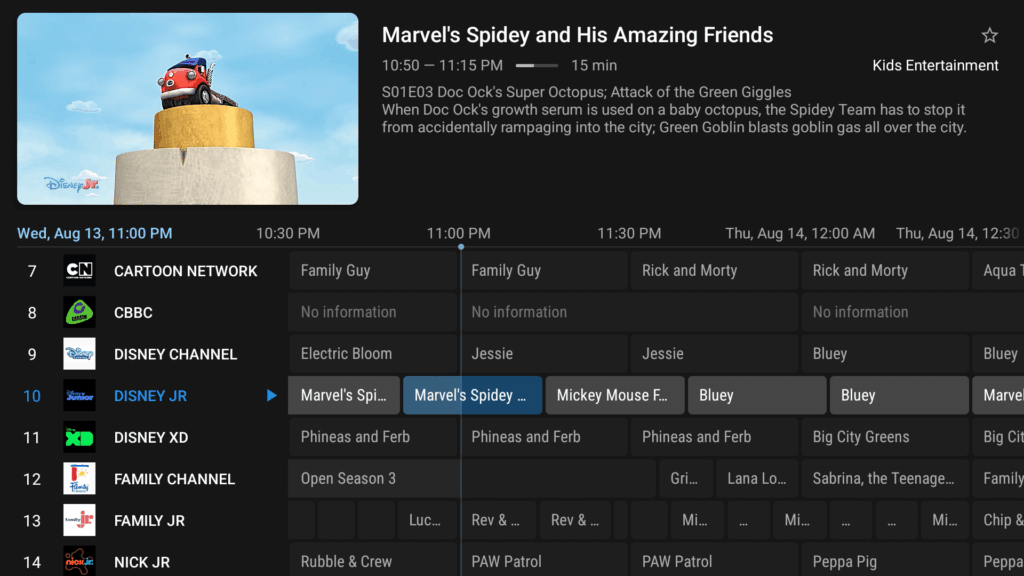Click the program title Marvel's Spidey and His Amazing Friends
Image resolution: width=1024 pixels, height=576 pixels.
pyautogui.click(x=577, y=35)
